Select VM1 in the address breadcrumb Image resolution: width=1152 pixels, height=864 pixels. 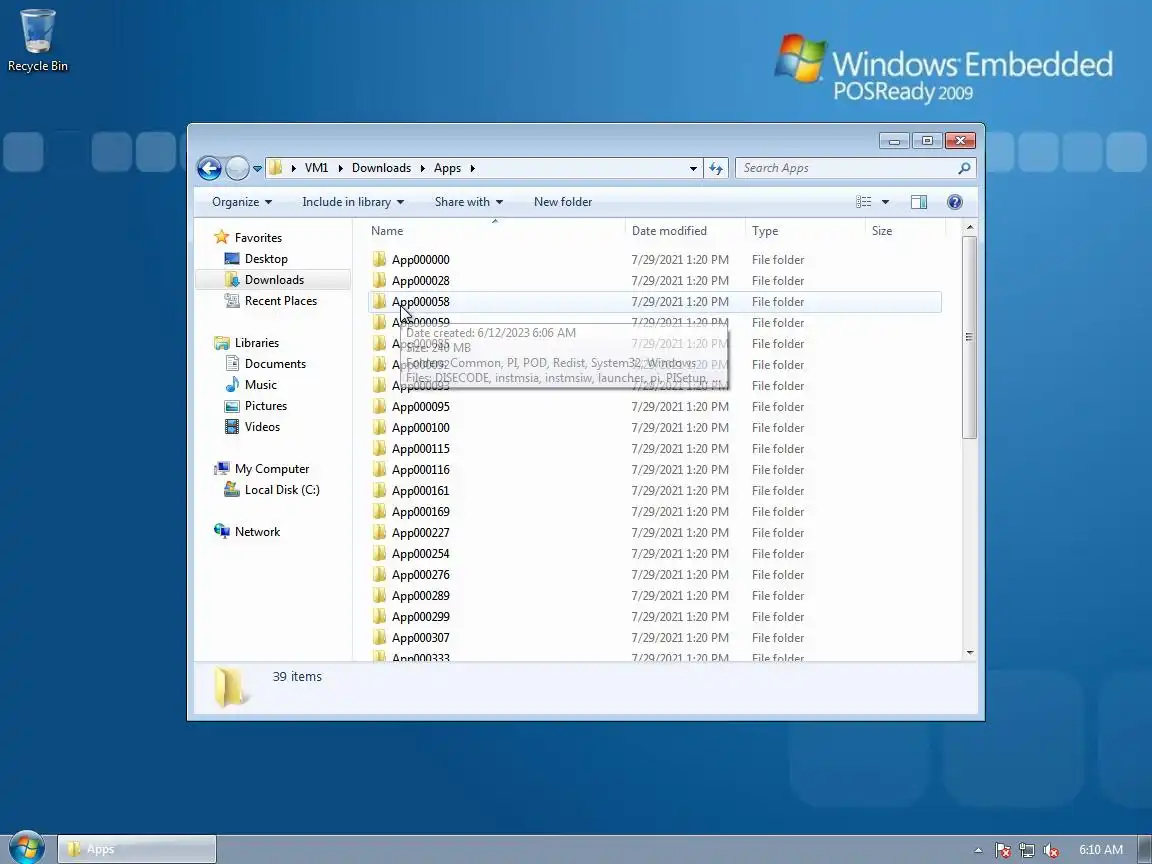[317, 168]
